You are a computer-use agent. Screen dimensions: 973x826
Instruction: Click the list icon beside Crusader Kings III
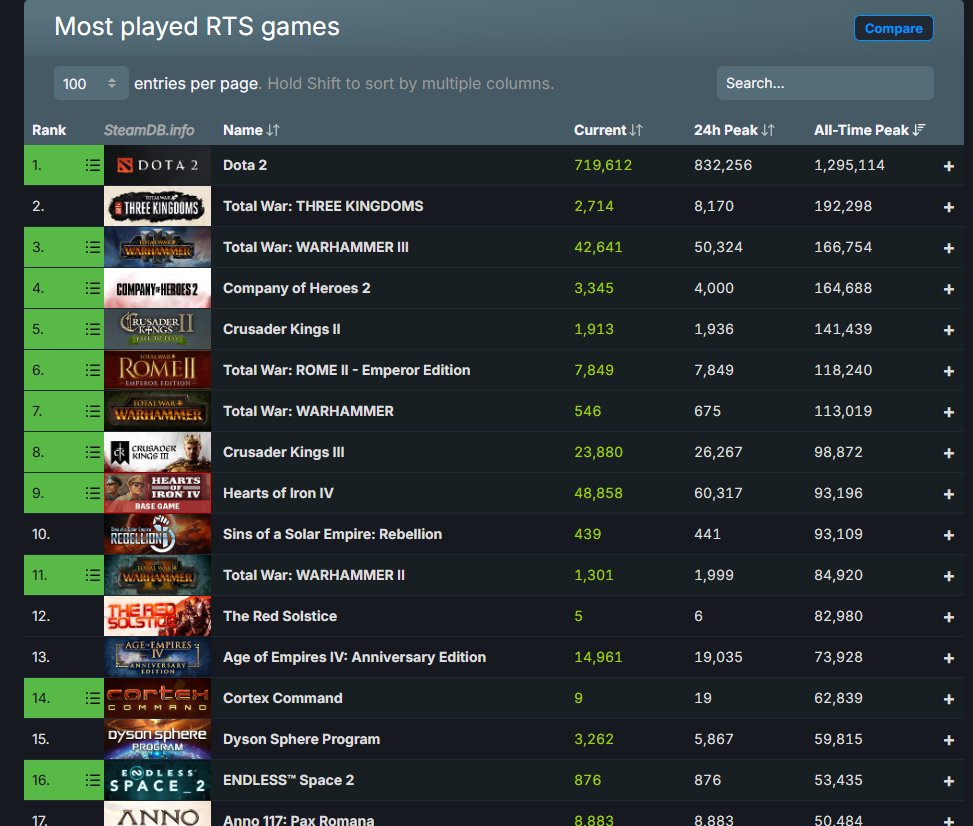[92, 452]
